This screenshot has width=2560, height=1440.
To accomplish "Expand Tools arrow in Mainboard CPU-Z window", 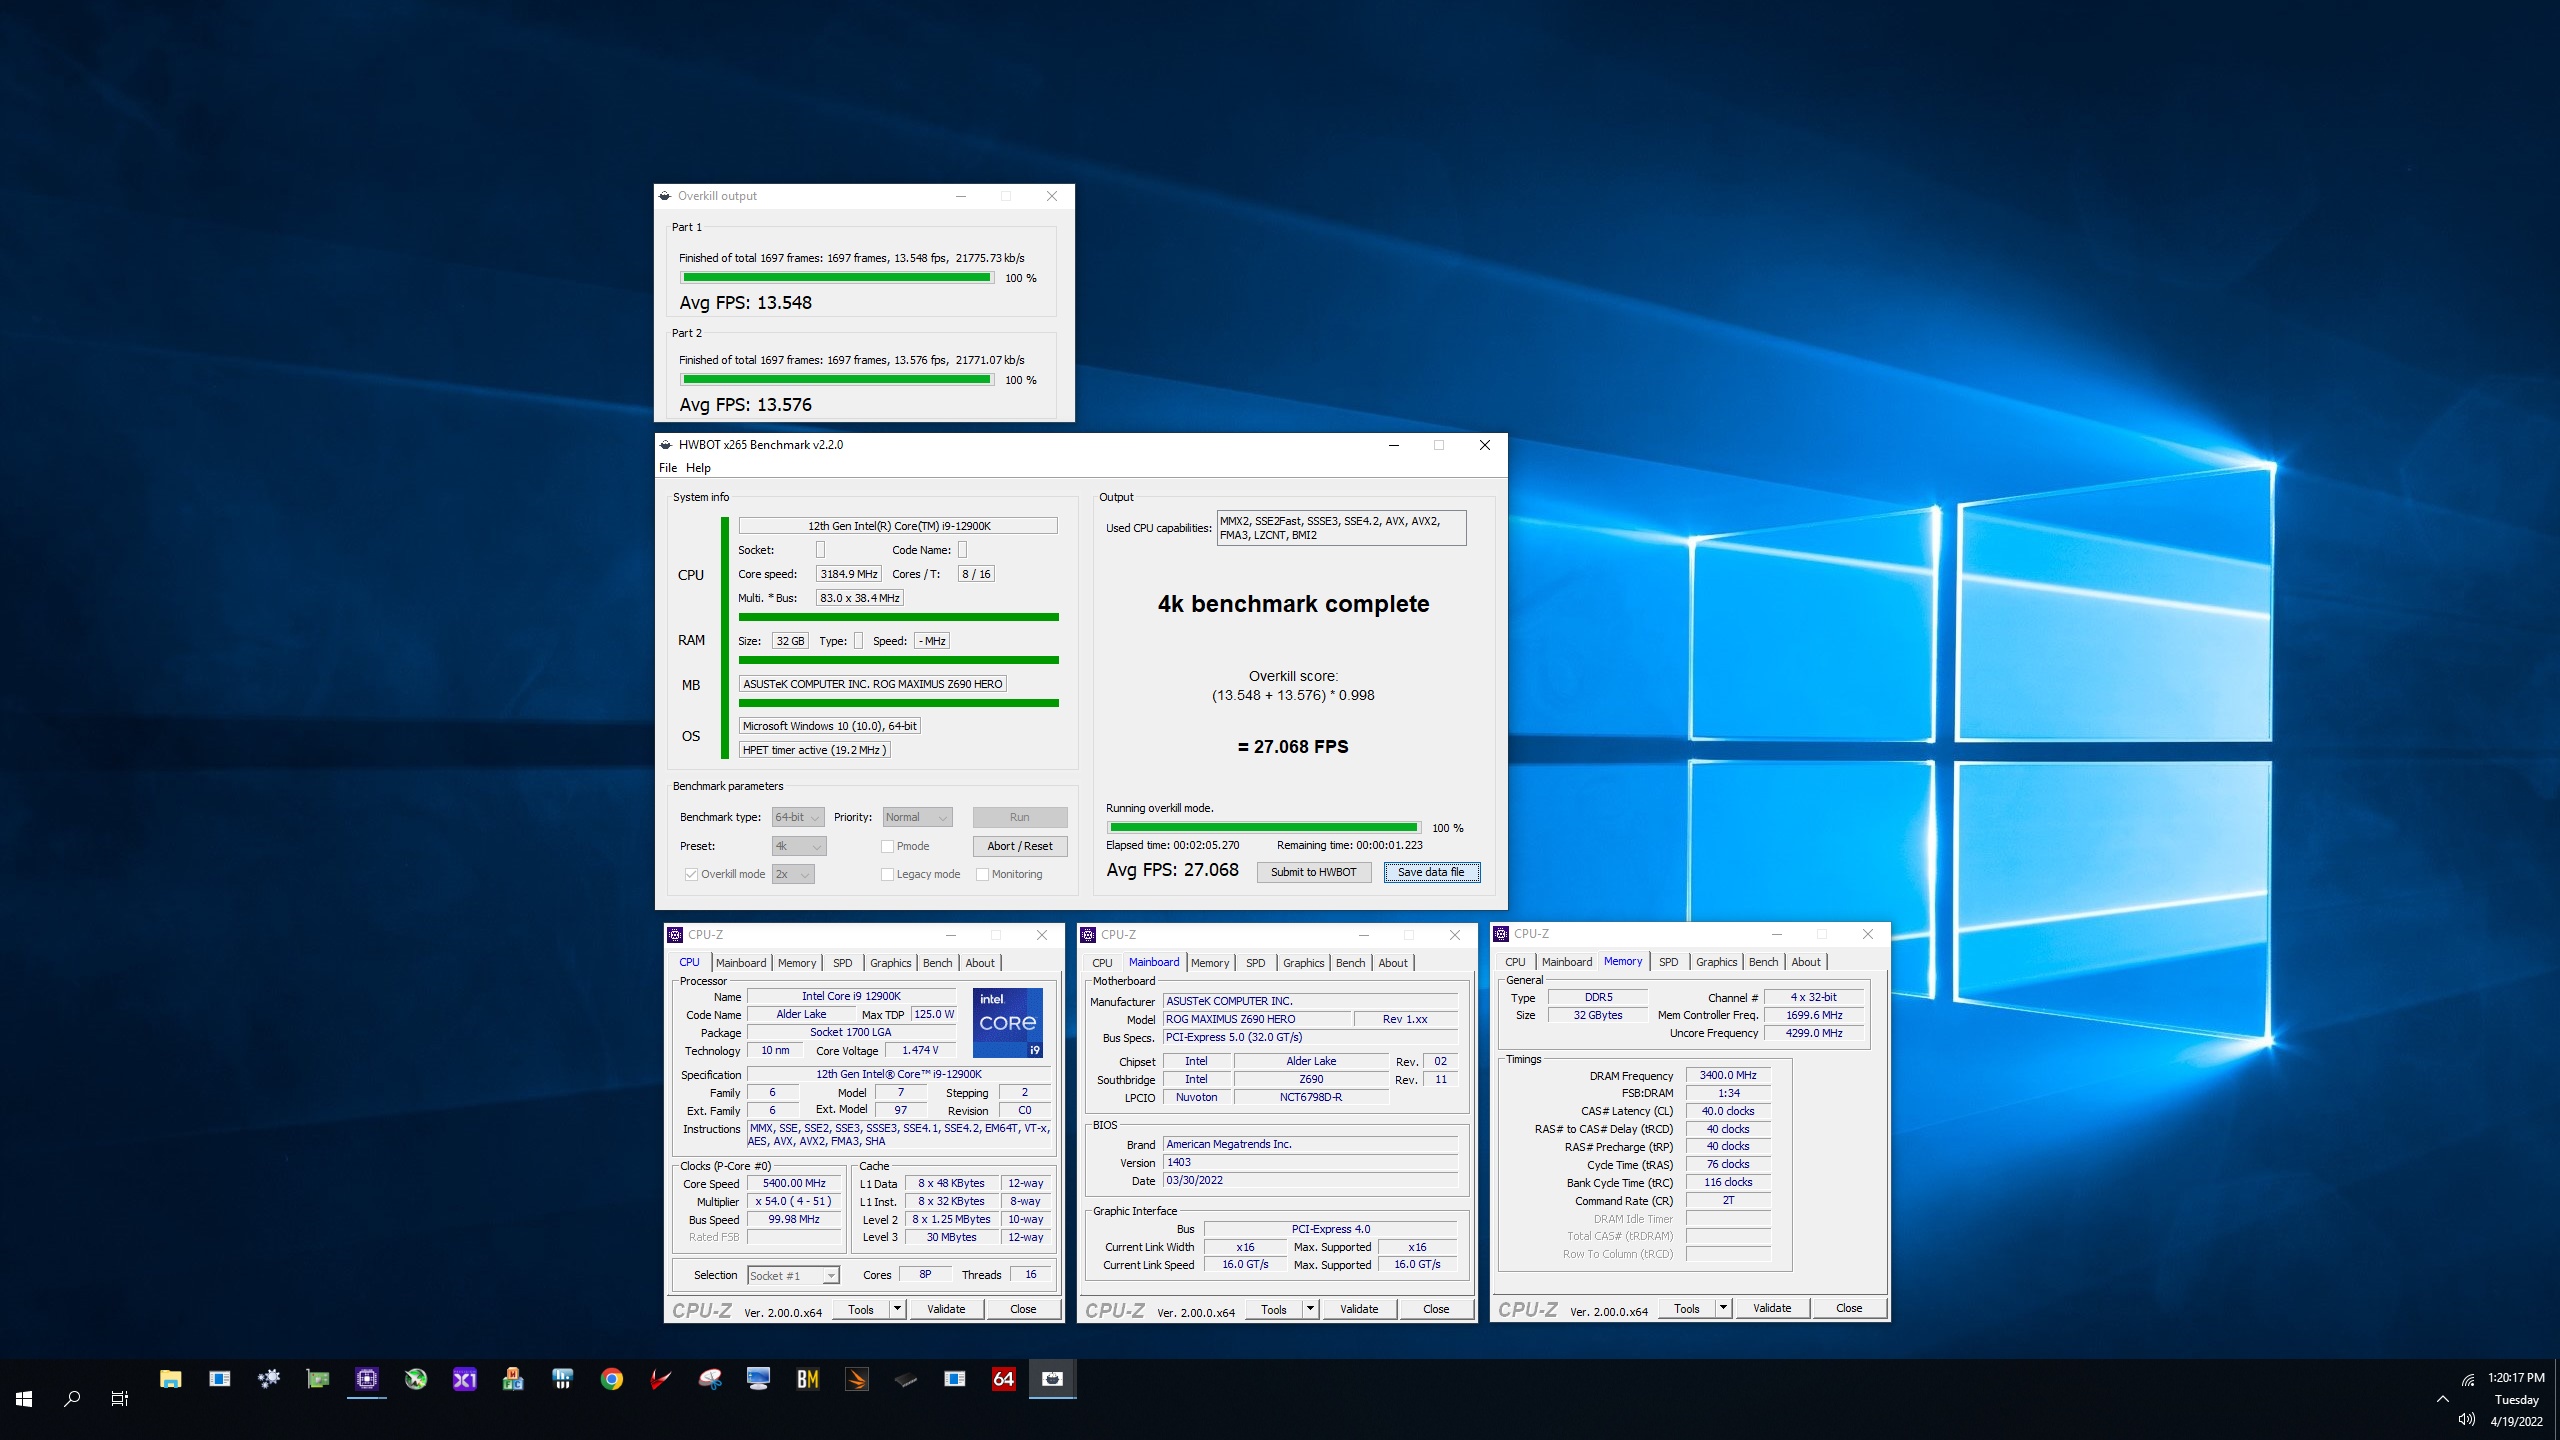I will point(1310,1309).
